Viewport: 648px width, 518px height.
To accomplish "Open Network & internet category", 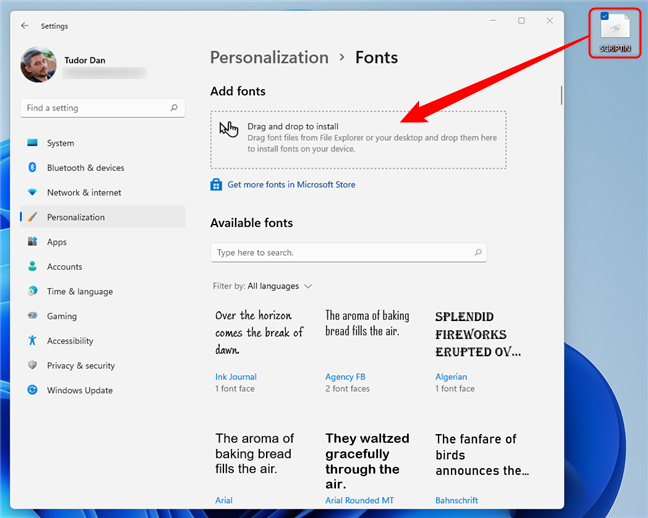I will [102, 192].
